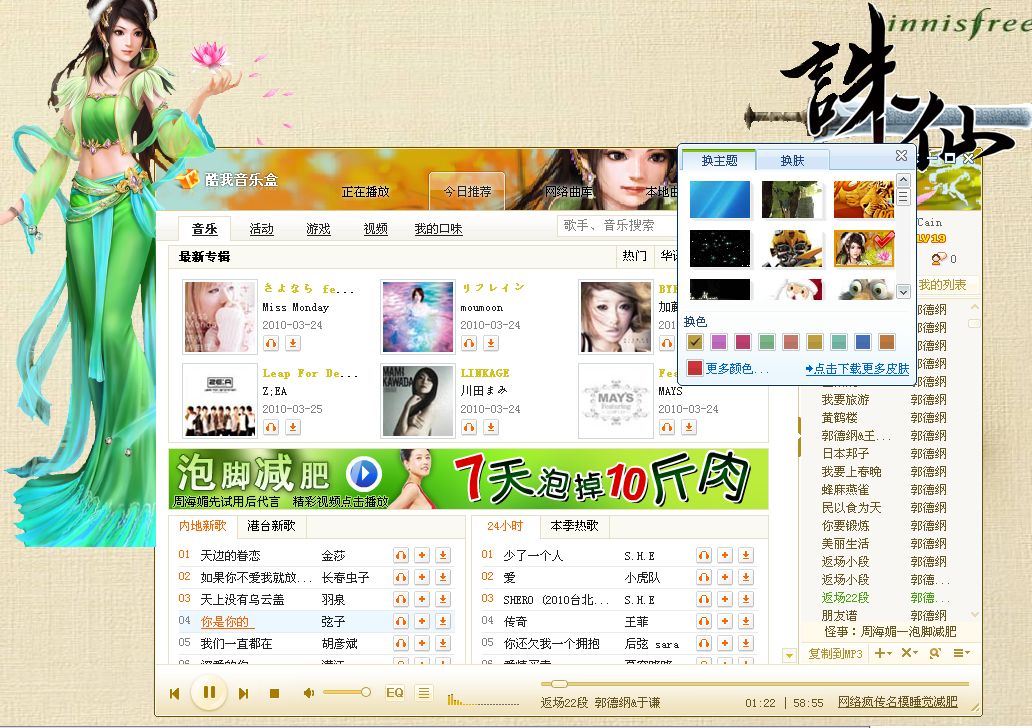
Task: Mute audio via the speaker icon
Action: coord(308,692)
